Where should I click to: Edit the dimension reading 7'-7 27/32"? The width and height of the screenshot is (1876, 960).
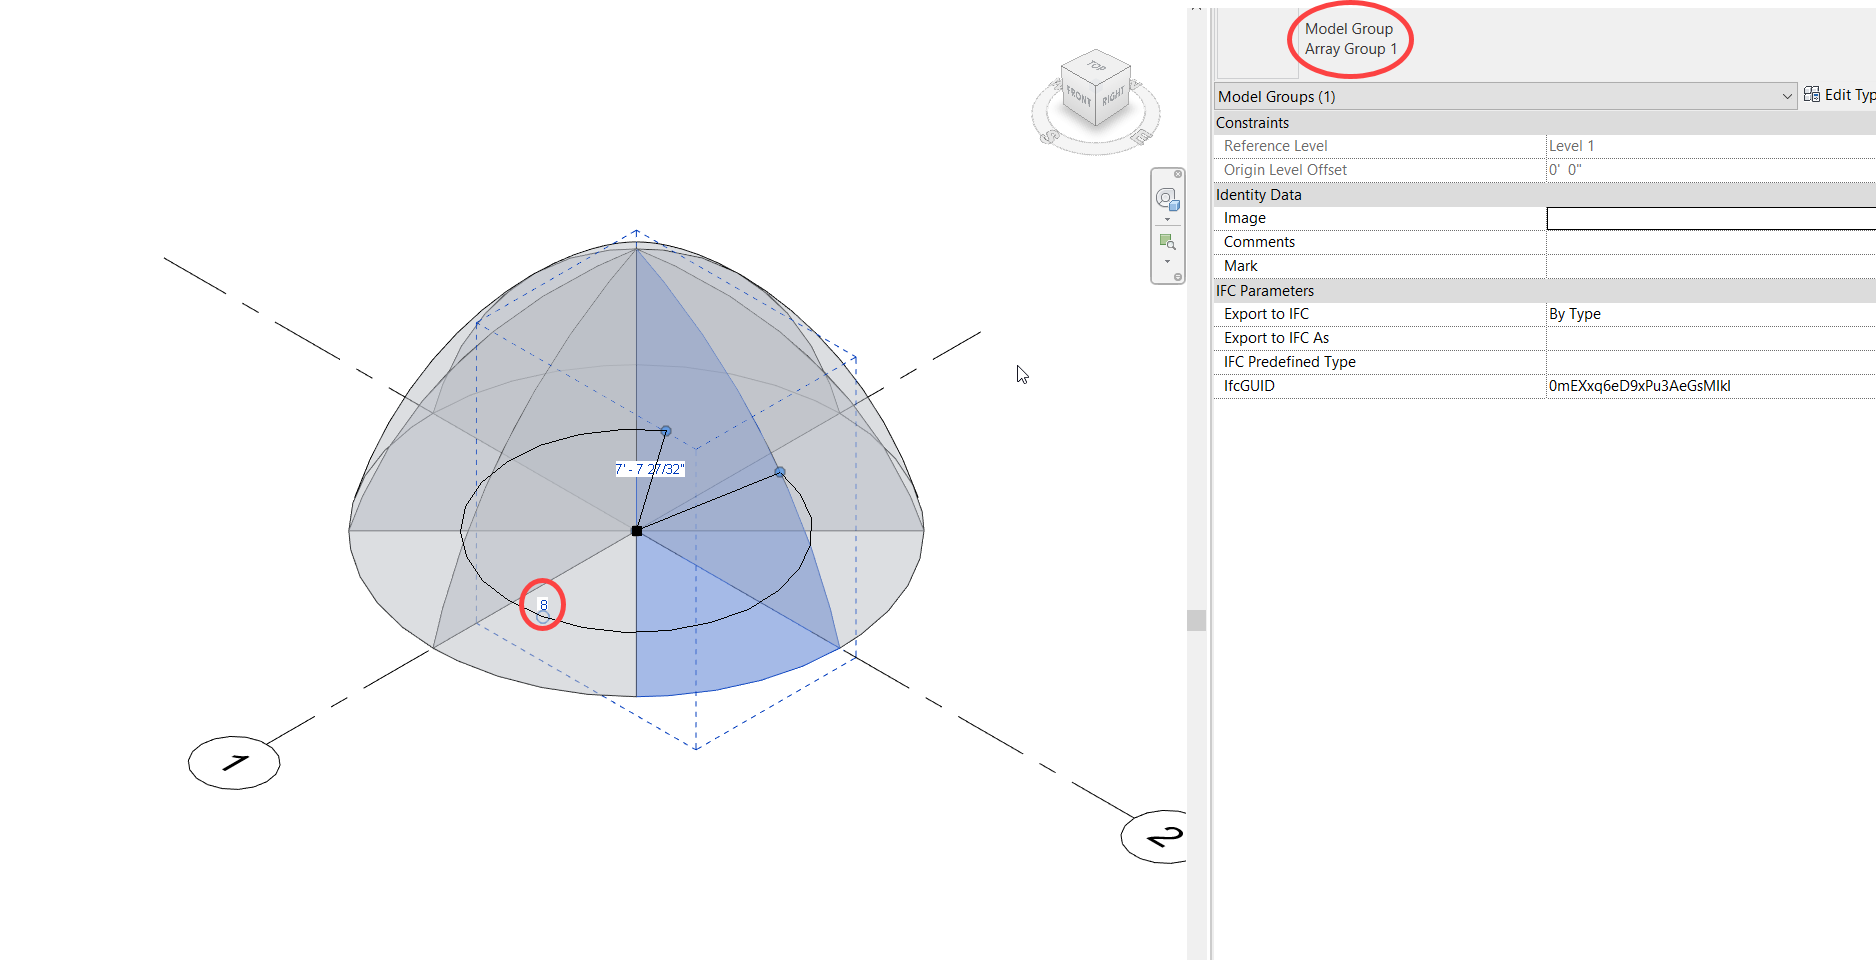pos(649,468)
